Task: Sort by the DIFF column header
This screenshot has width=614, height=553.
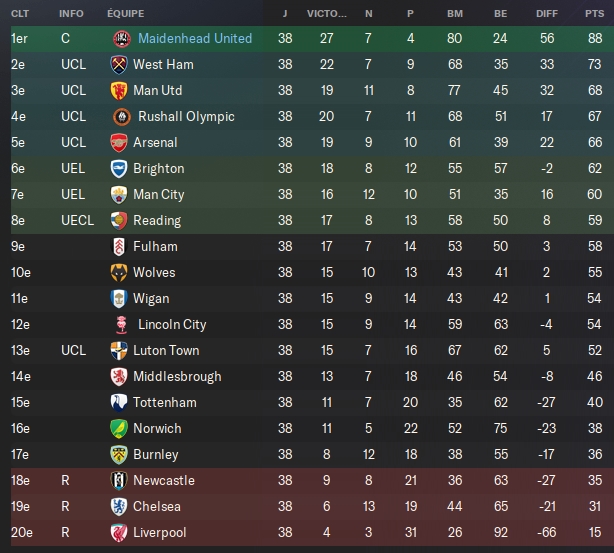Action: pos(547,14)
